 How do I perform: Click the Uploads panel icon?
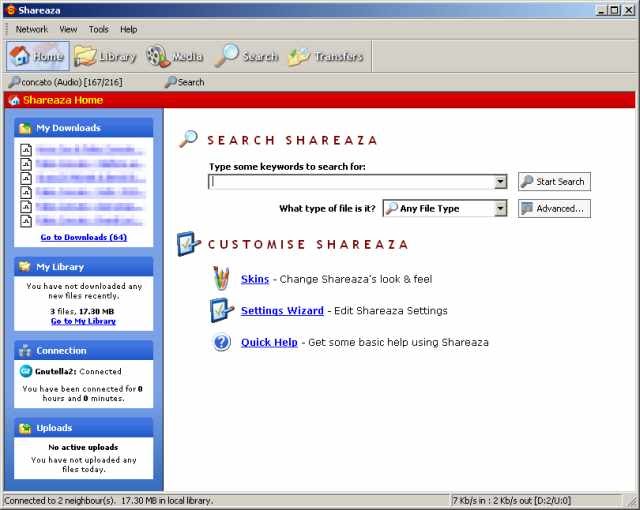[x=25, y=428]
